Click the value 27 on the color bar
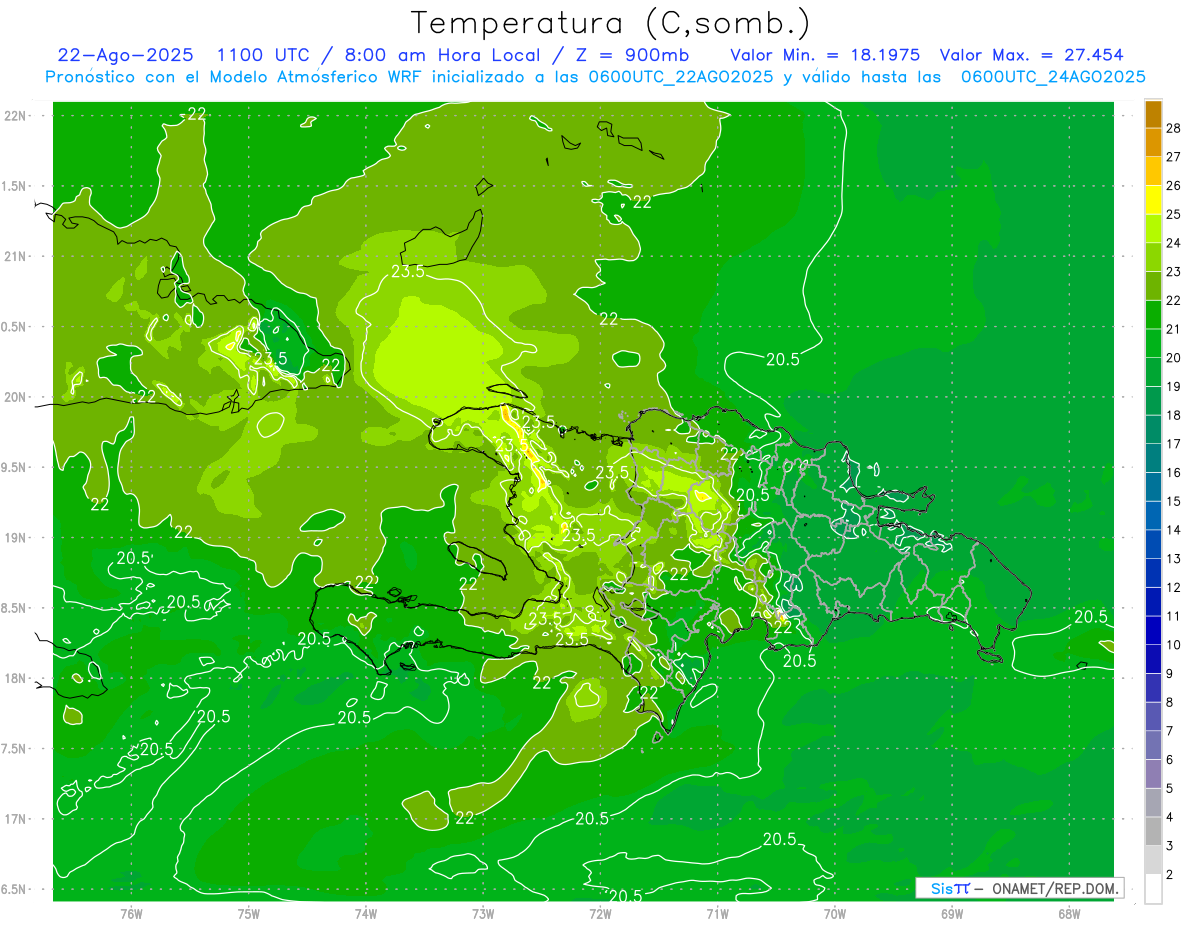 (1174, 157)
